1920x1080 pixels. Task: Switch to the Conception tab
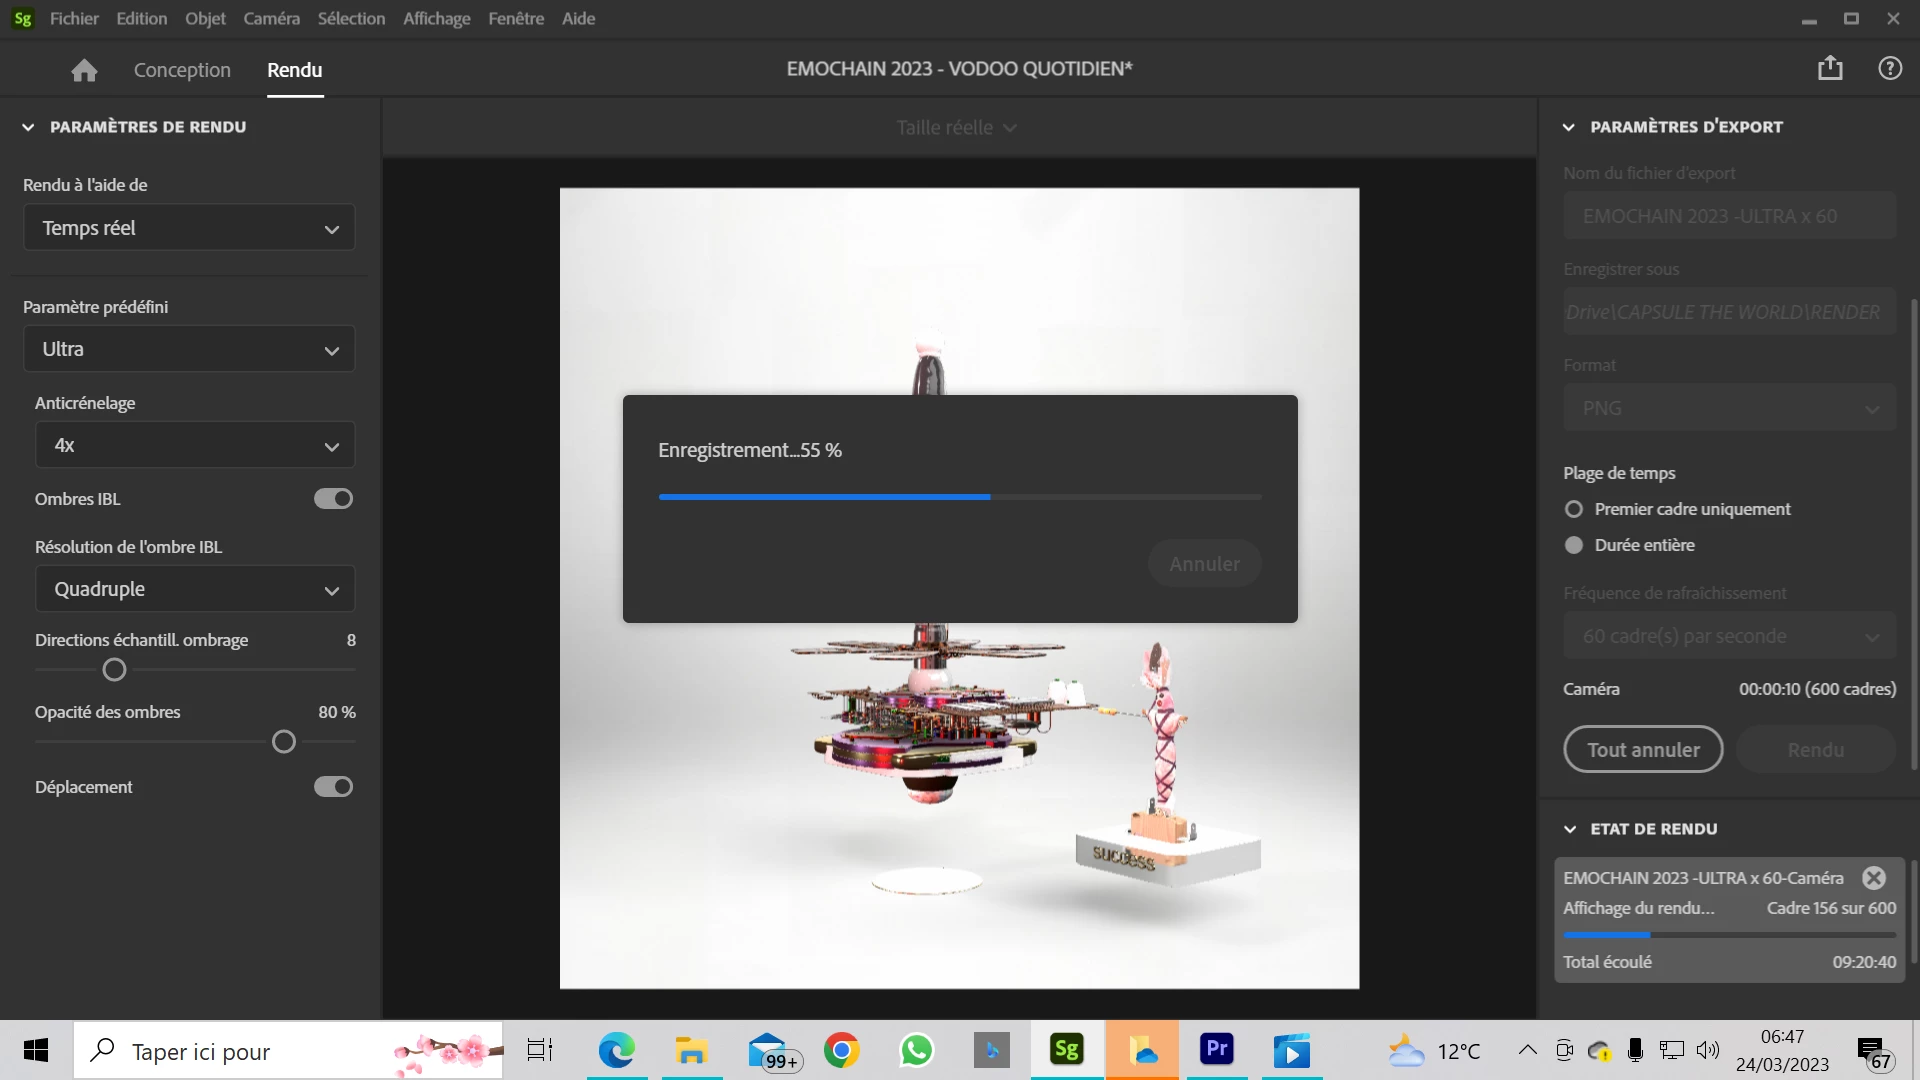coord(182,70)
